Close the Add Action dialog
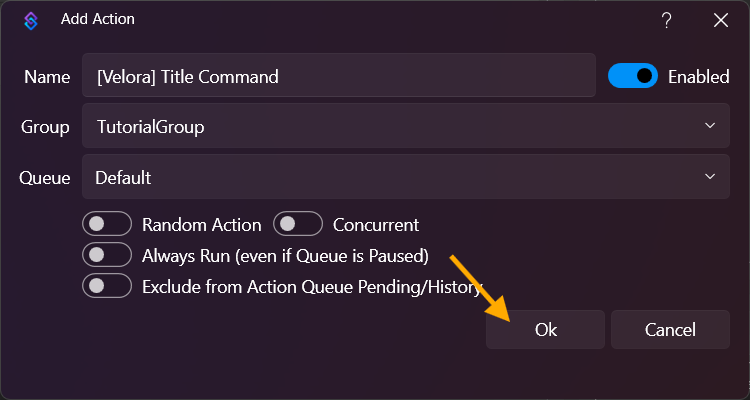This screenshot has width=750, height=400. [x=720, y=19]
